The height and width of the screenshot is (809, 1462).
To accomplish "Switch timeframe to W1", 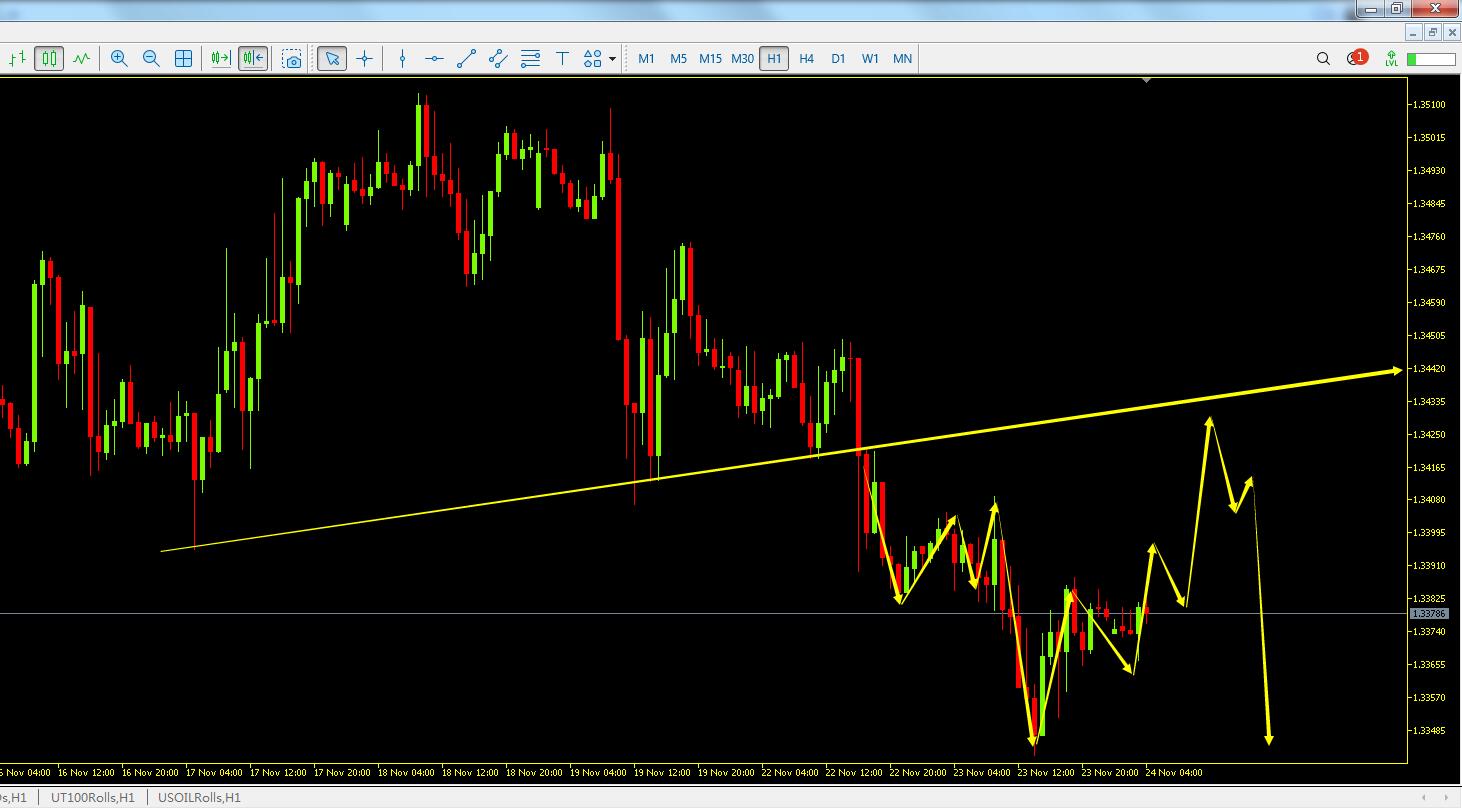I will point(870,59).
